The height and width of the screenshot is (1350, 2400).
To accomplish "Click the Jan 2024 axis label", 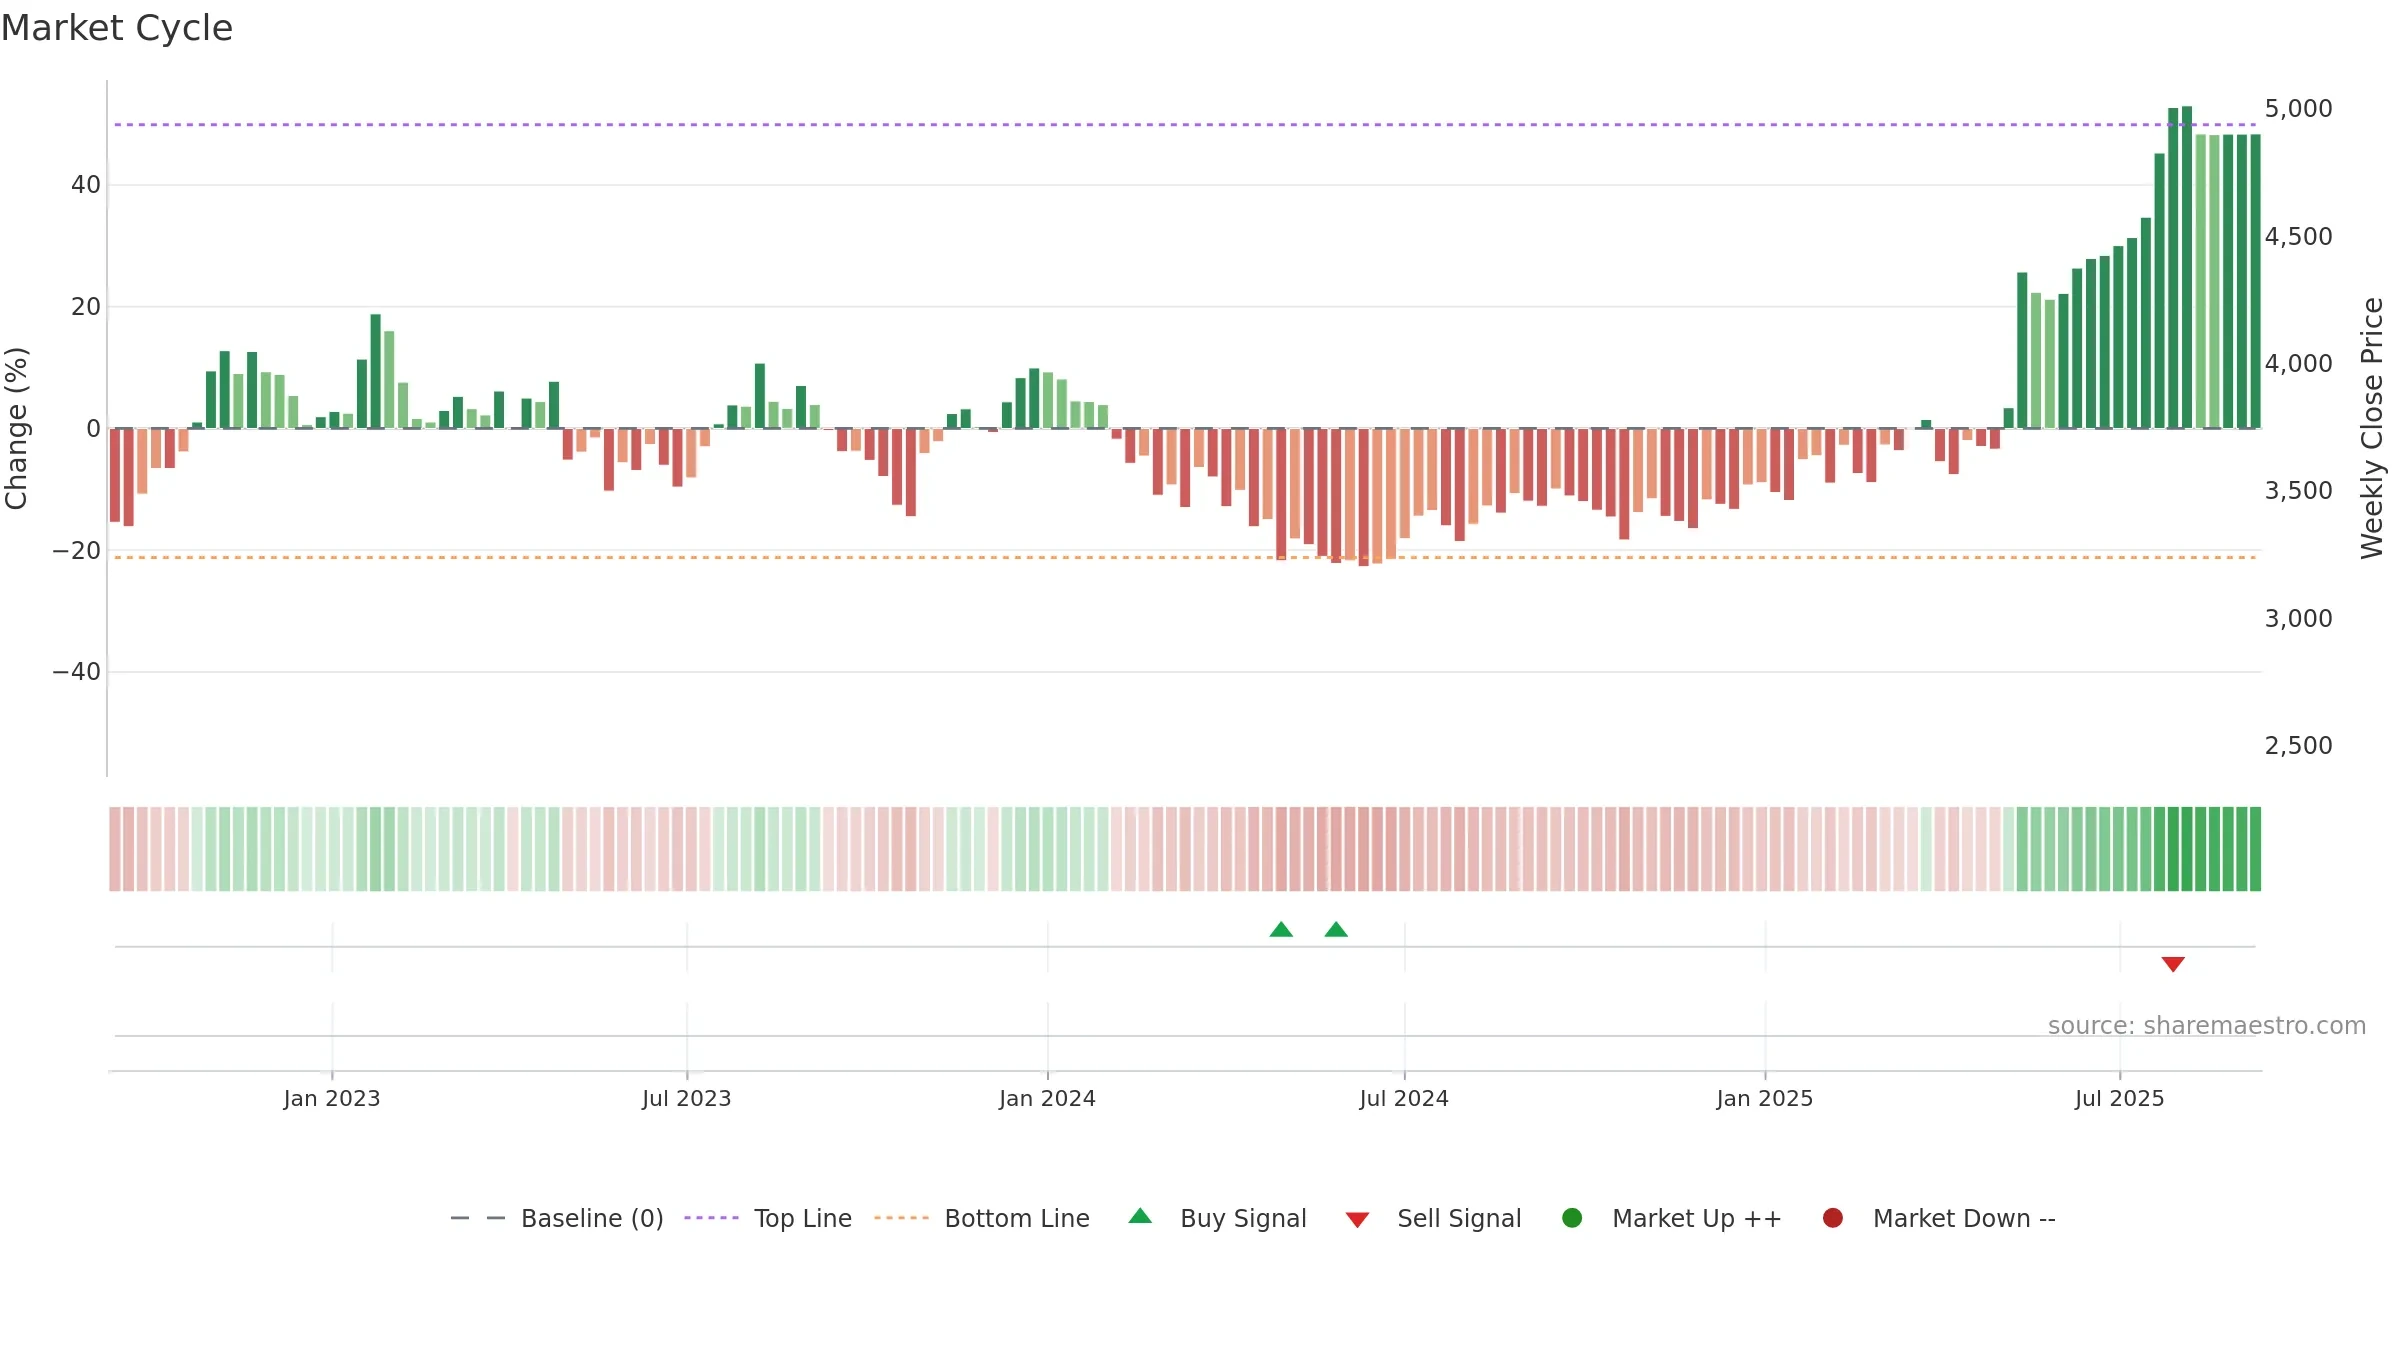I will click(1048, 1098).
